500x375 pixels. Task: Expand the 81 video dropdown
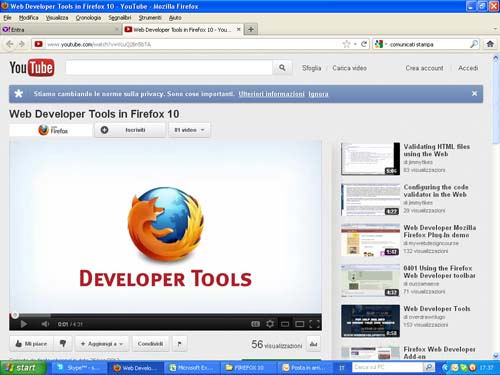pyautogui.click(x=189, y=130)
